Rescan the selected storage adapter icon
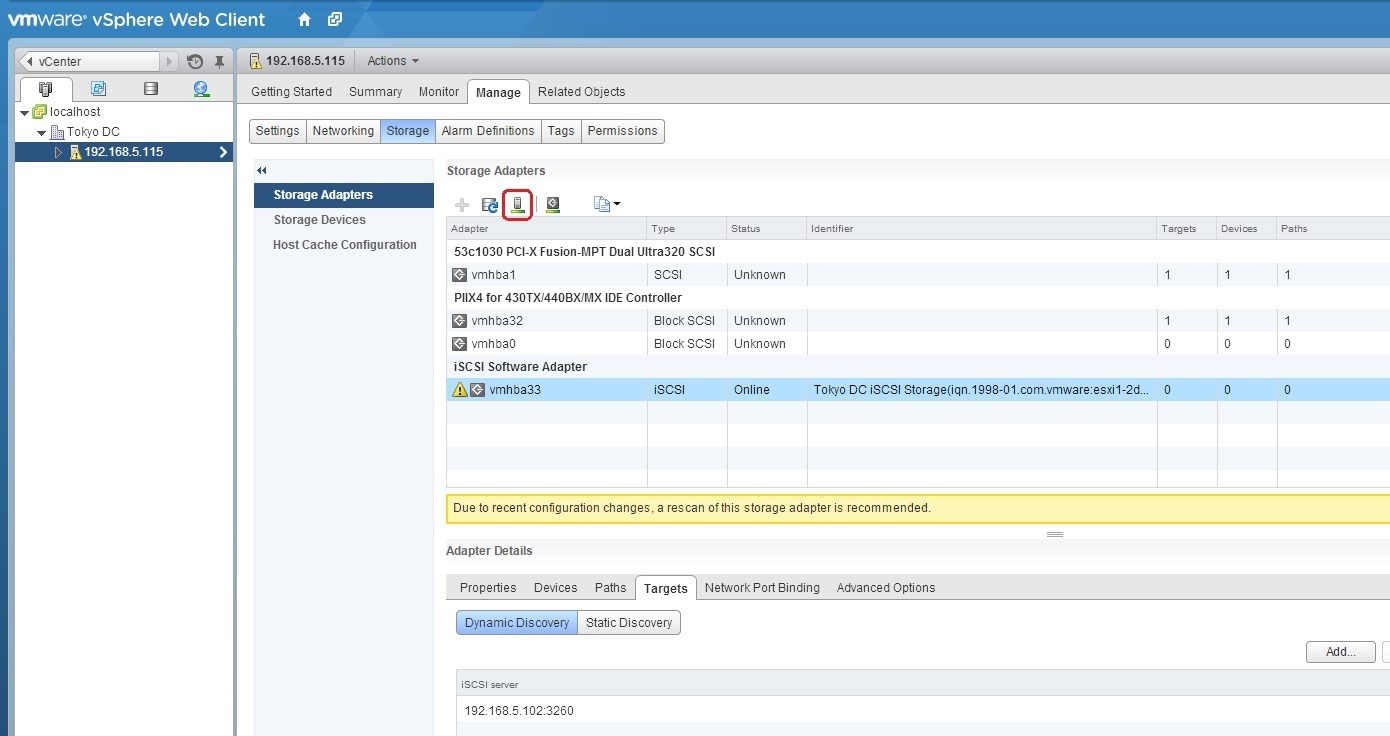This screenshot has width=1390, height=736. pyautogui.click(x=552, y=204)
